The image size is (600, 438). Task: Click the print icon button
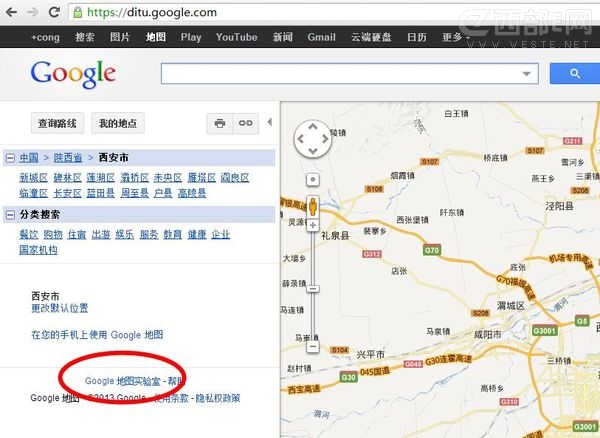click(219, 123)
